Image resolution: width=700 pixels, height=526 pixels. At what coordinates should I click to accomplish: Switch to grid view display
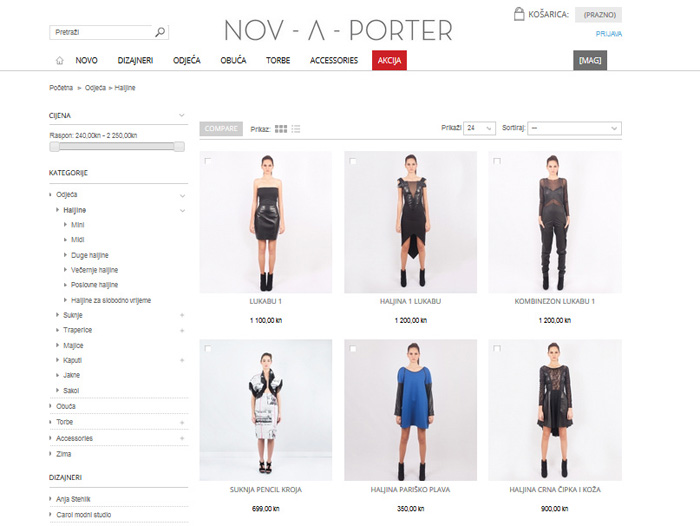[x=281, y=129]
